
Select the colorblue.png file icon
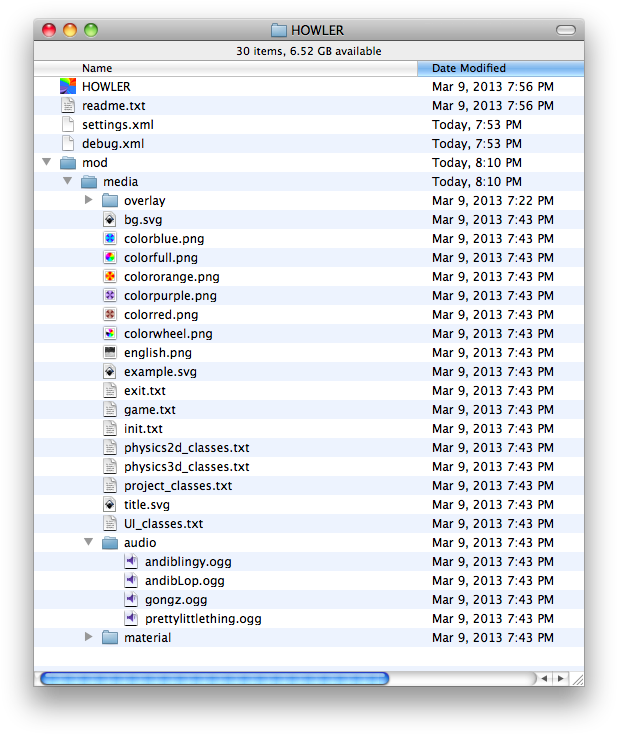point(110,239)
